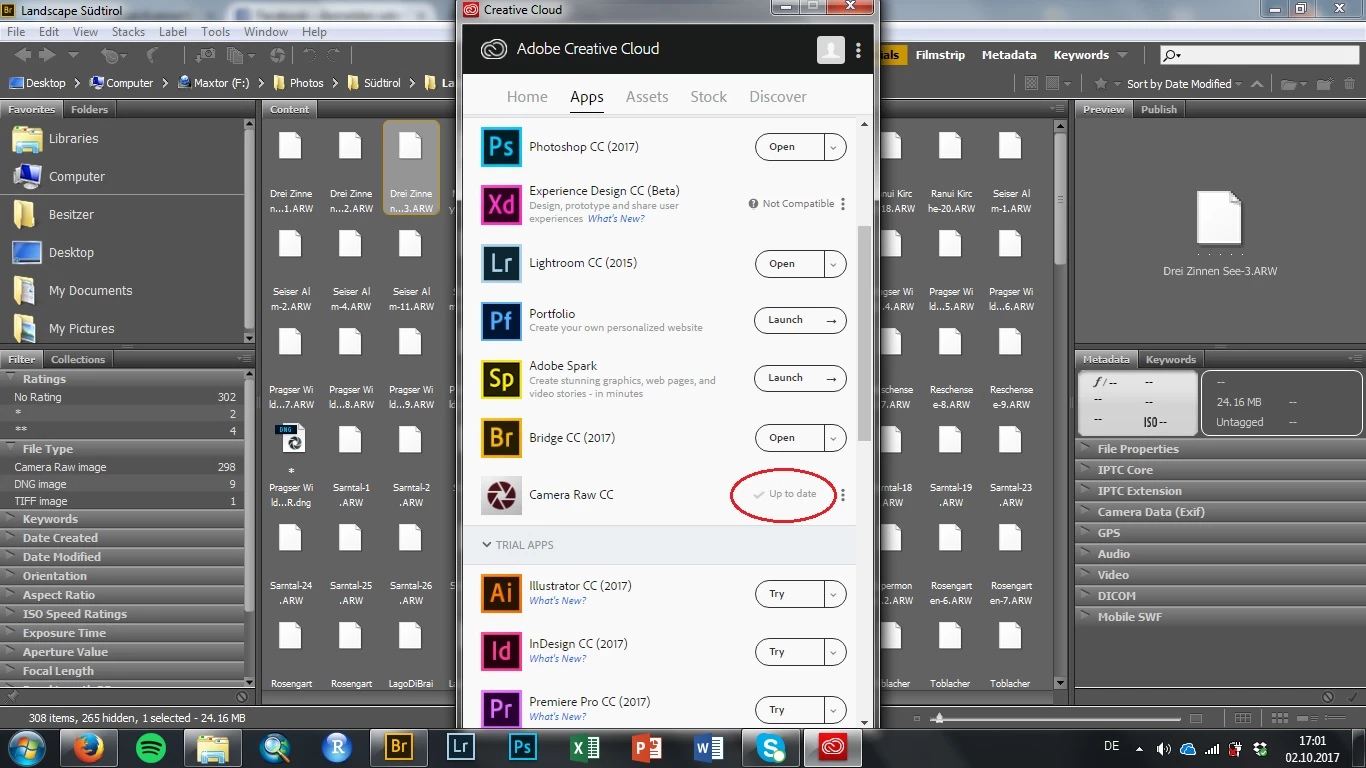Click Open in Camera Raw icon in Bridge
The image size is (1366, 768).
(x=277, y=56)
